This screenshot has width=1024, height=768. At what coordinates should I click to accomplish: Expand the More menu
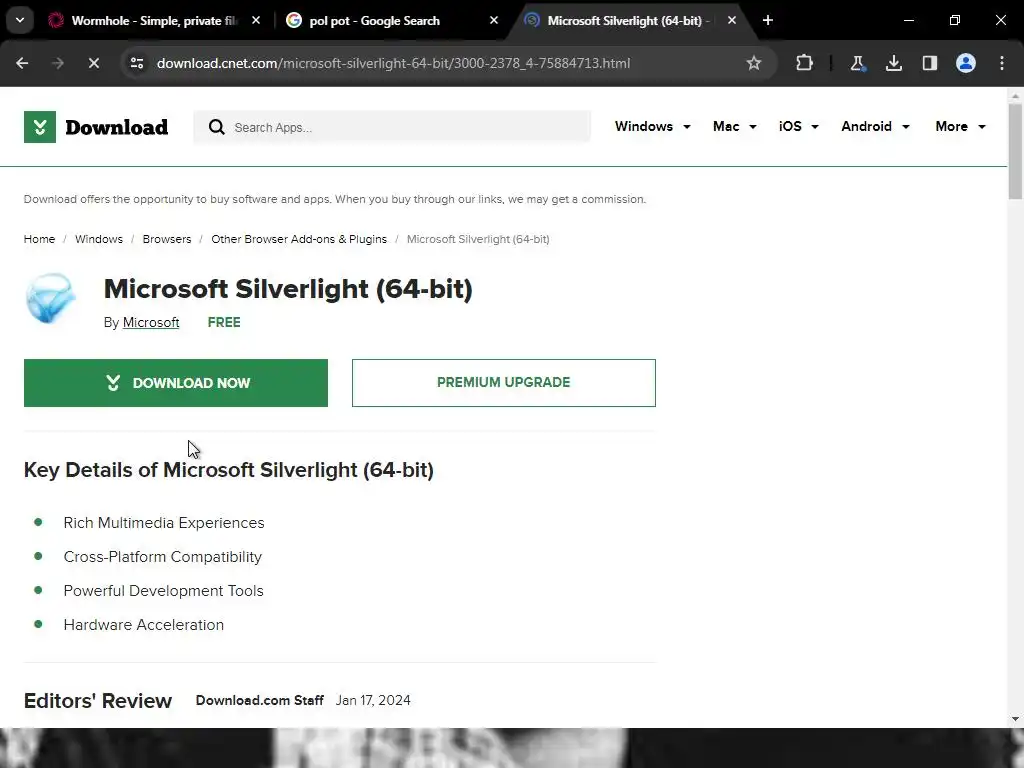point(960,127)
